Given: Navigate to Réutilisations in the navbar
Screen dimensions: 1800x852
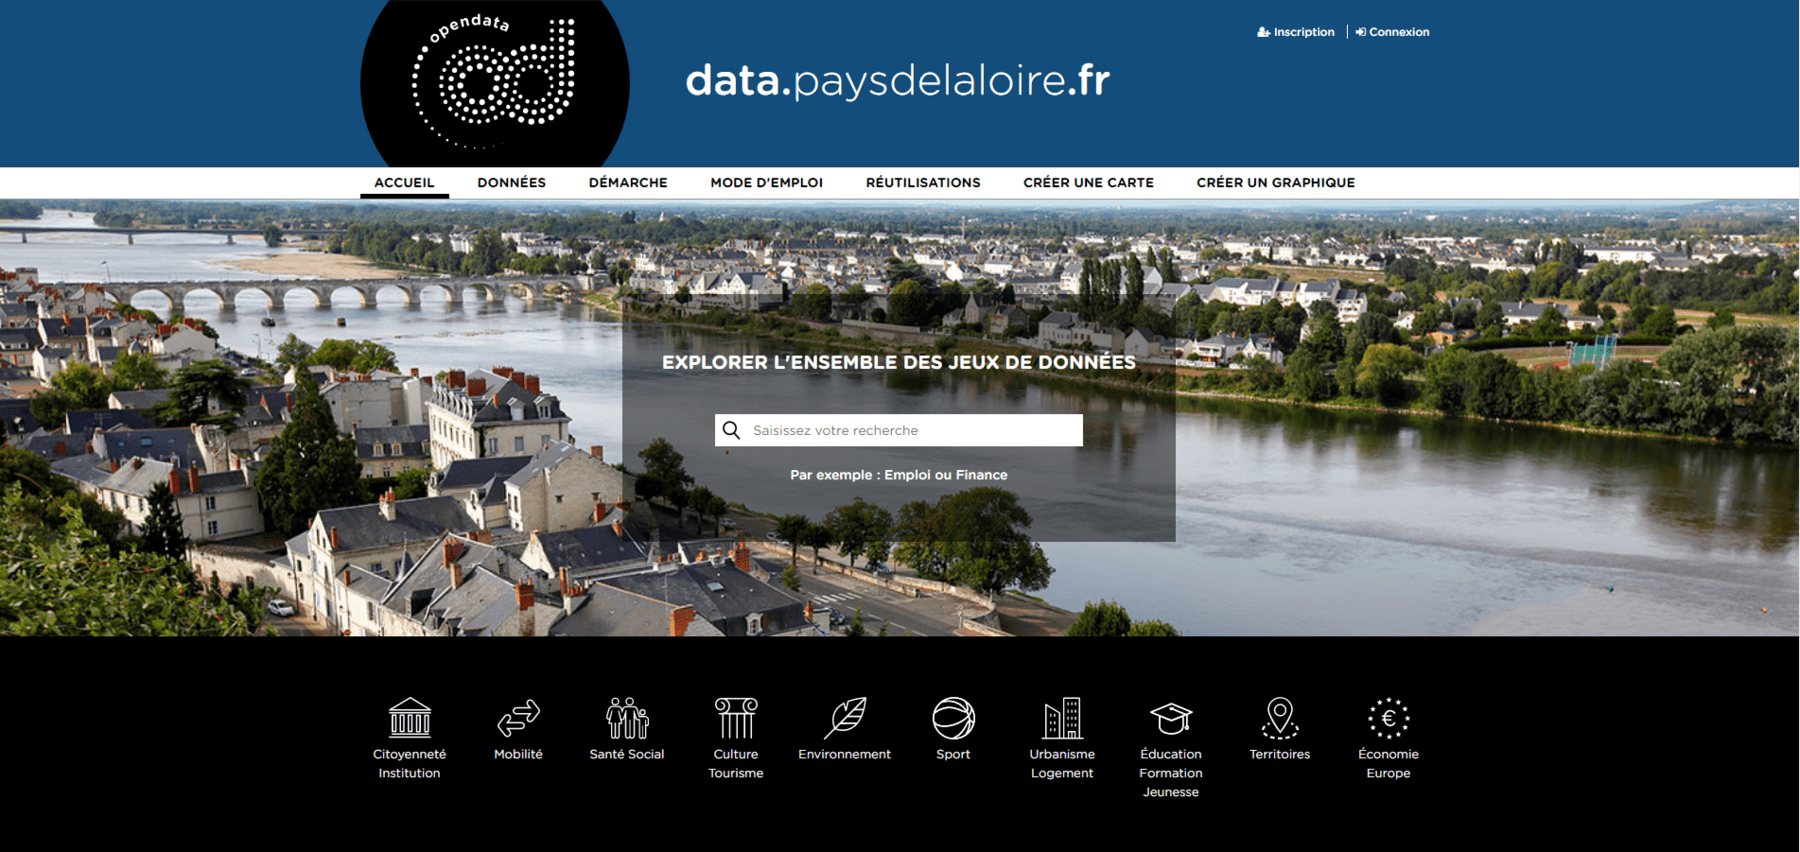Looking at the screenshot, I should tap(923, 182).
